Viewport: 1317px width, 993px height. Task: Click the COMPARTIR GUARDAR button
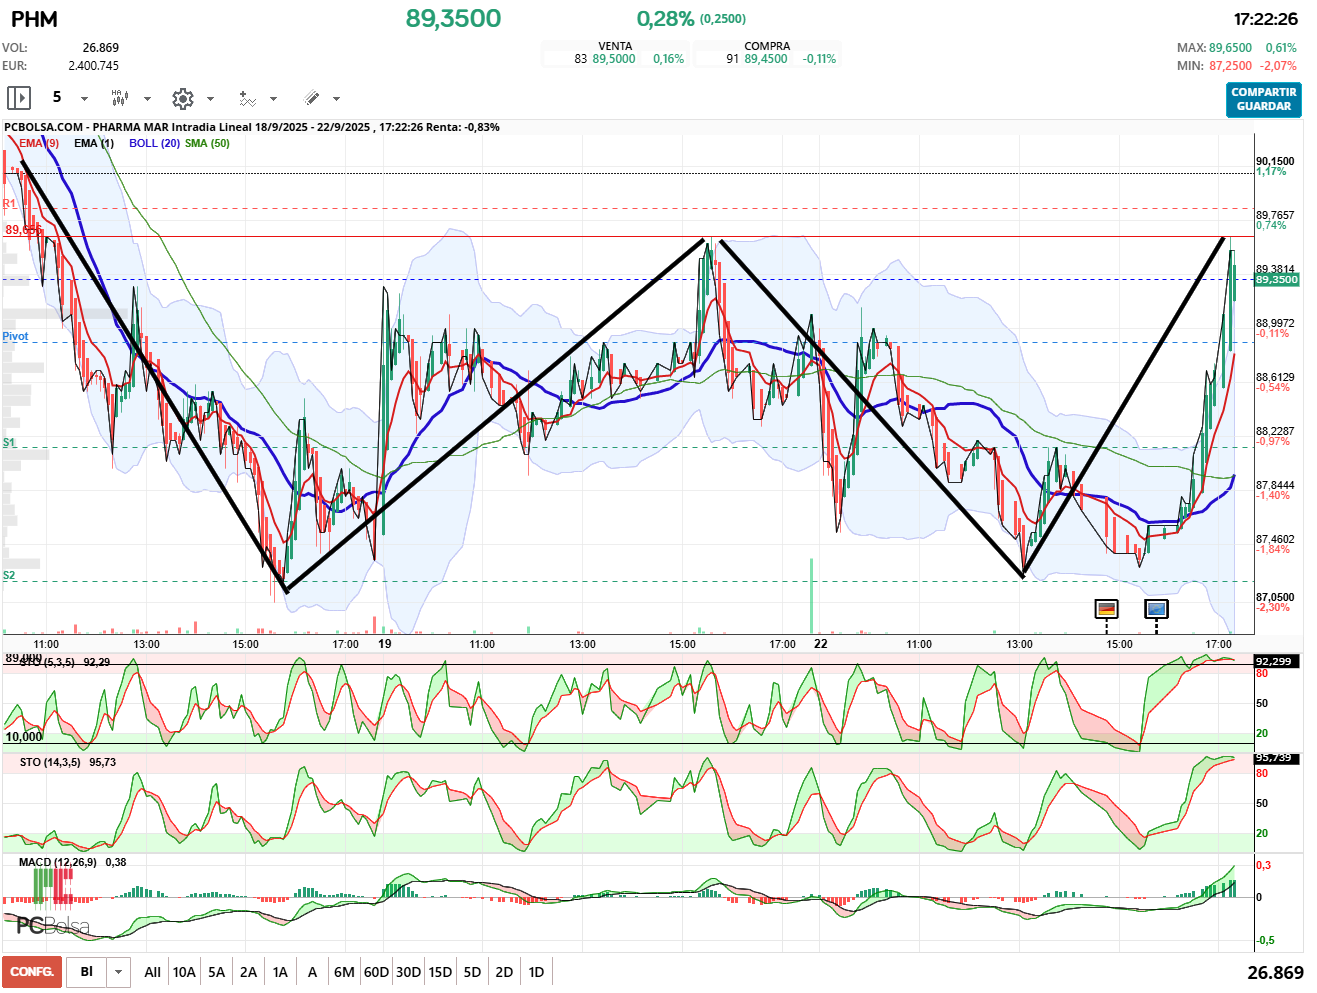tap(1264, 99)
